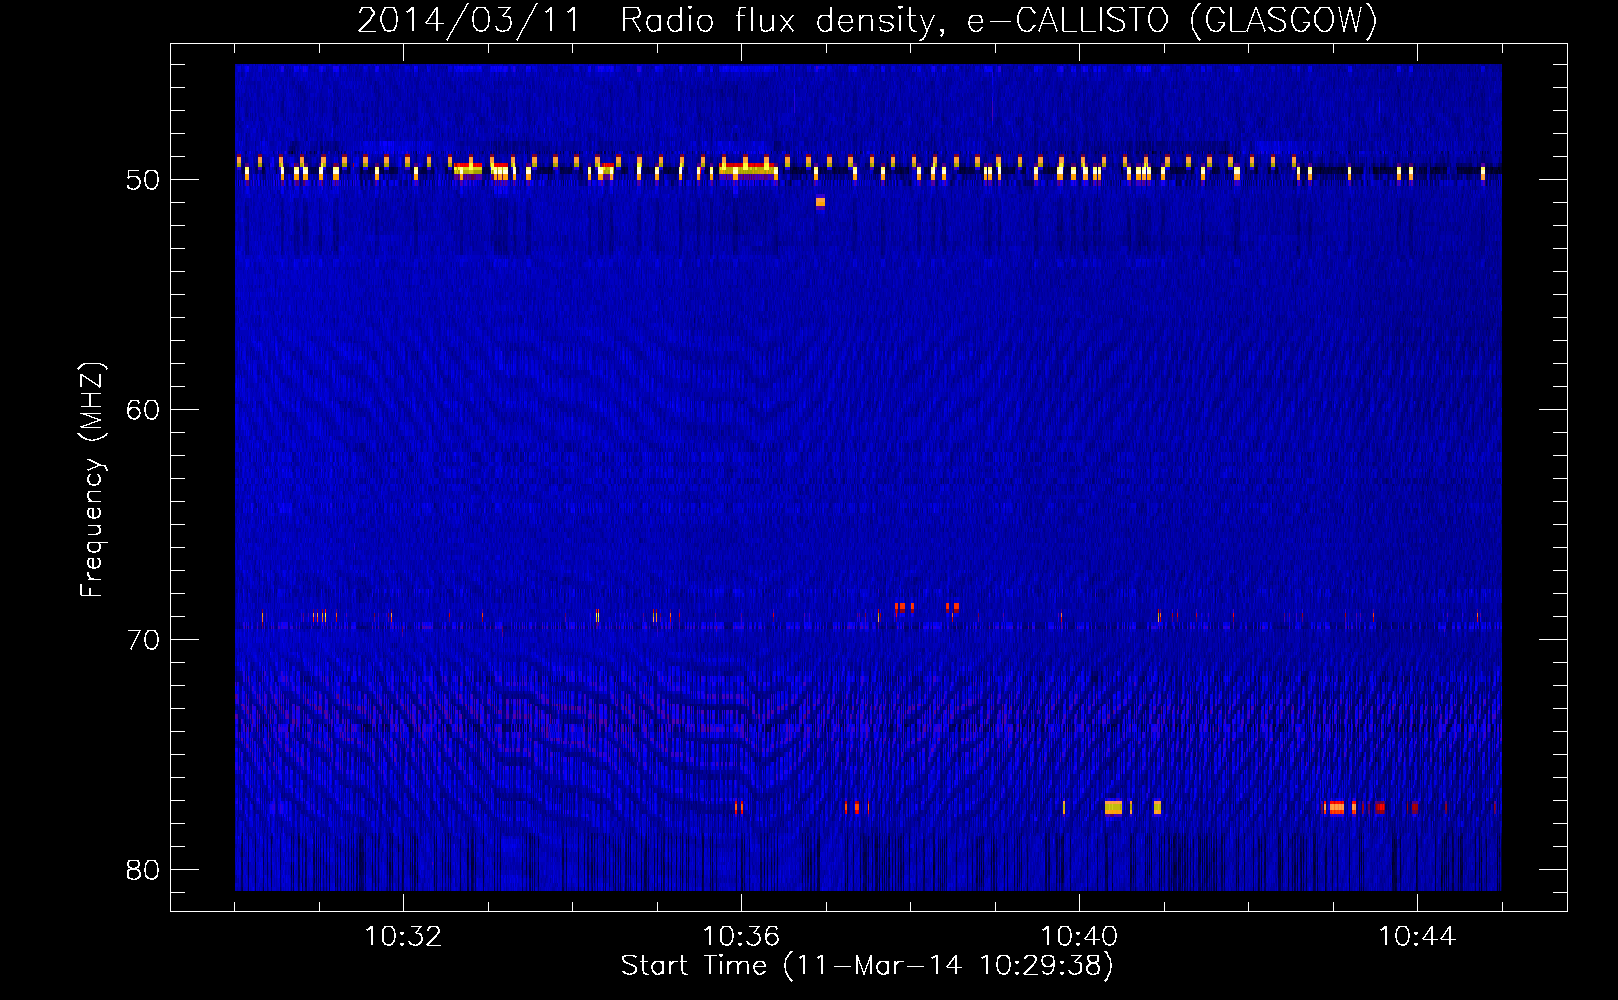Select the 'e-CALLISTO (GLASGOW)' title text
This screenshot has height=1000, width=1618.
click(x=1173, y=20)
